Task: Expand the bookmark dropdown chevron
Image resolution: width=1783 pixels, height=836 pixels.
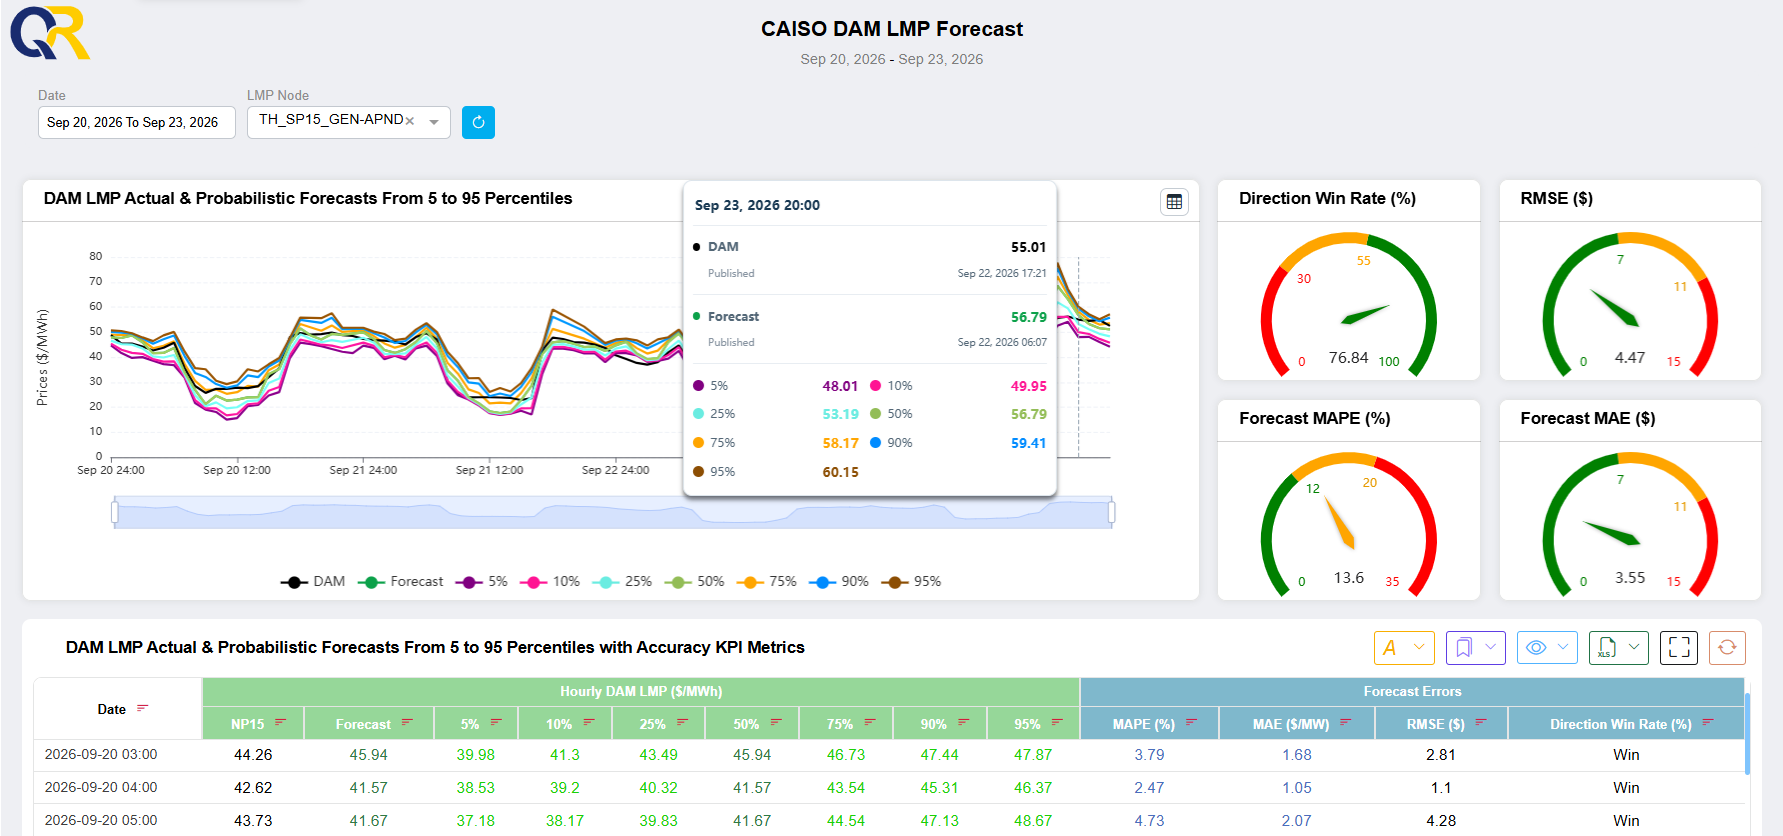Action: pos(1490,648)
